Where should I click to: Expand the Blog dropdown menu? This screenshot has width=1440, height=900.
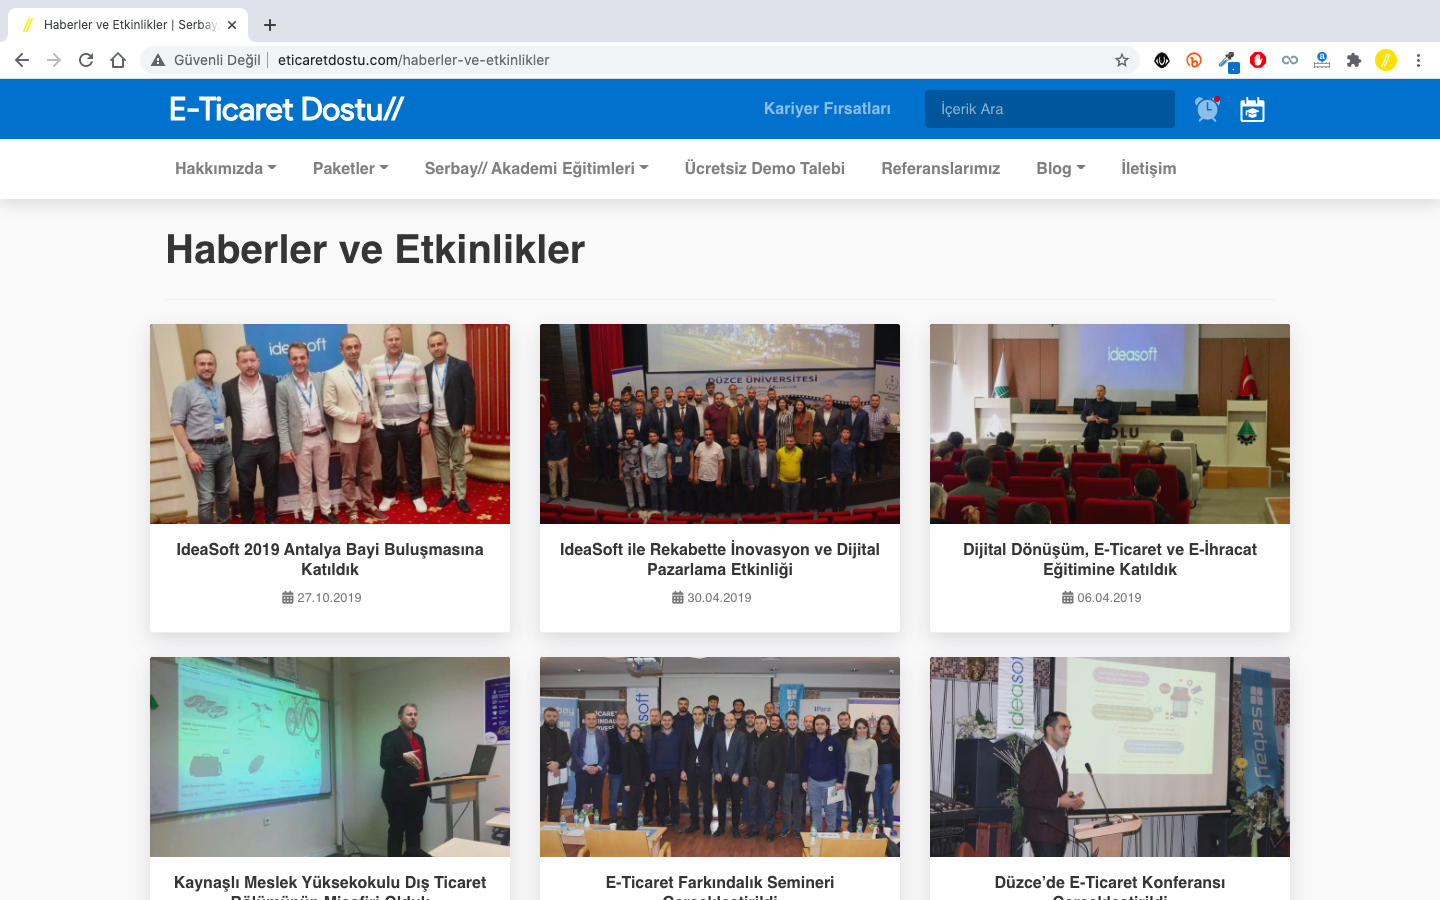click(x=1061, y=168)
